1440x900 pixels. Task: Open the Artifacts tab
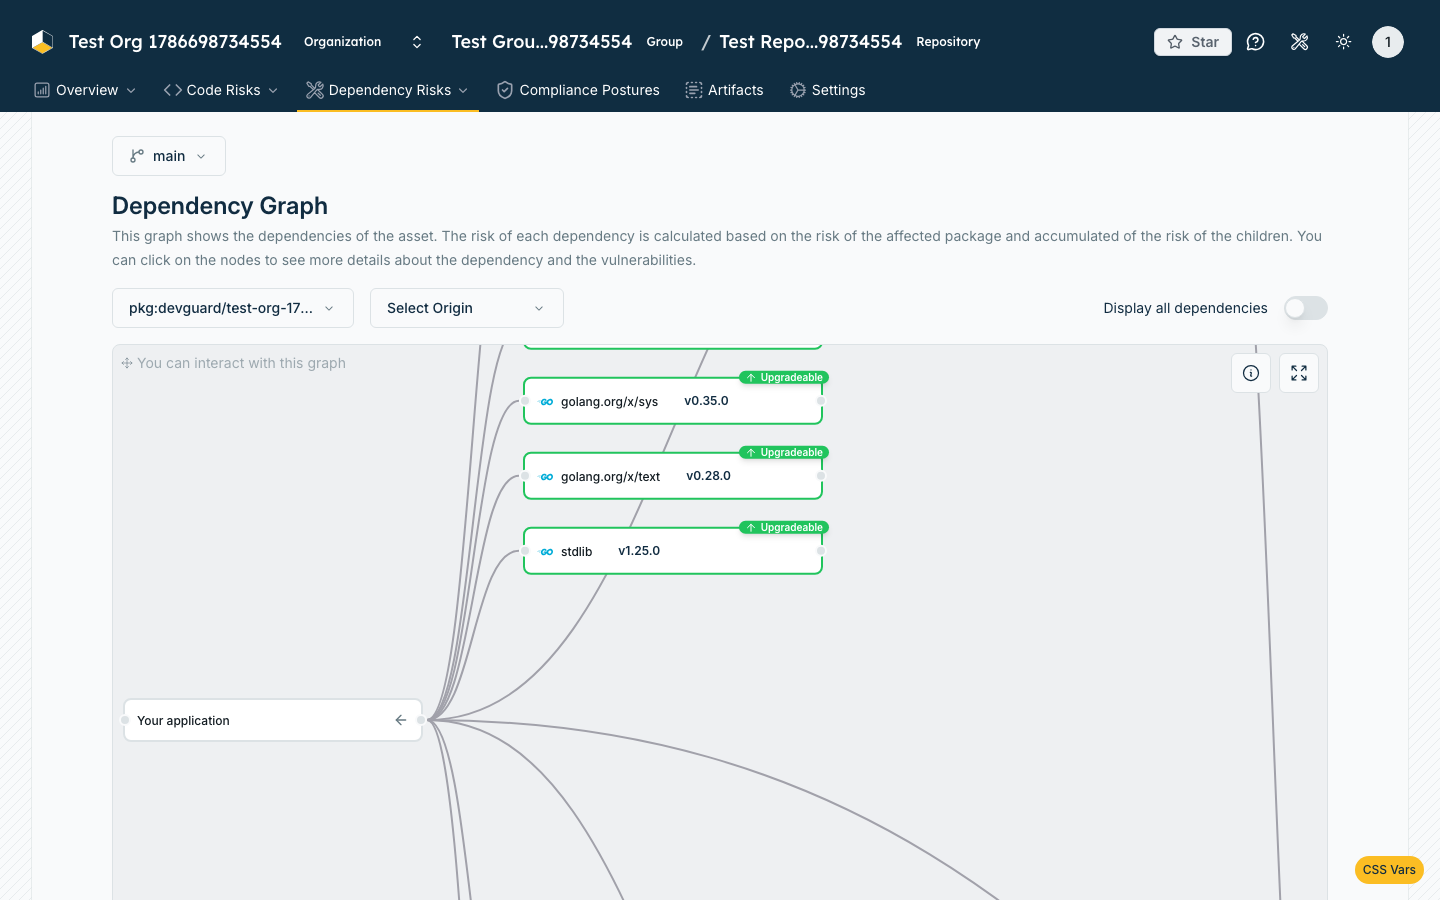point(724,90)
